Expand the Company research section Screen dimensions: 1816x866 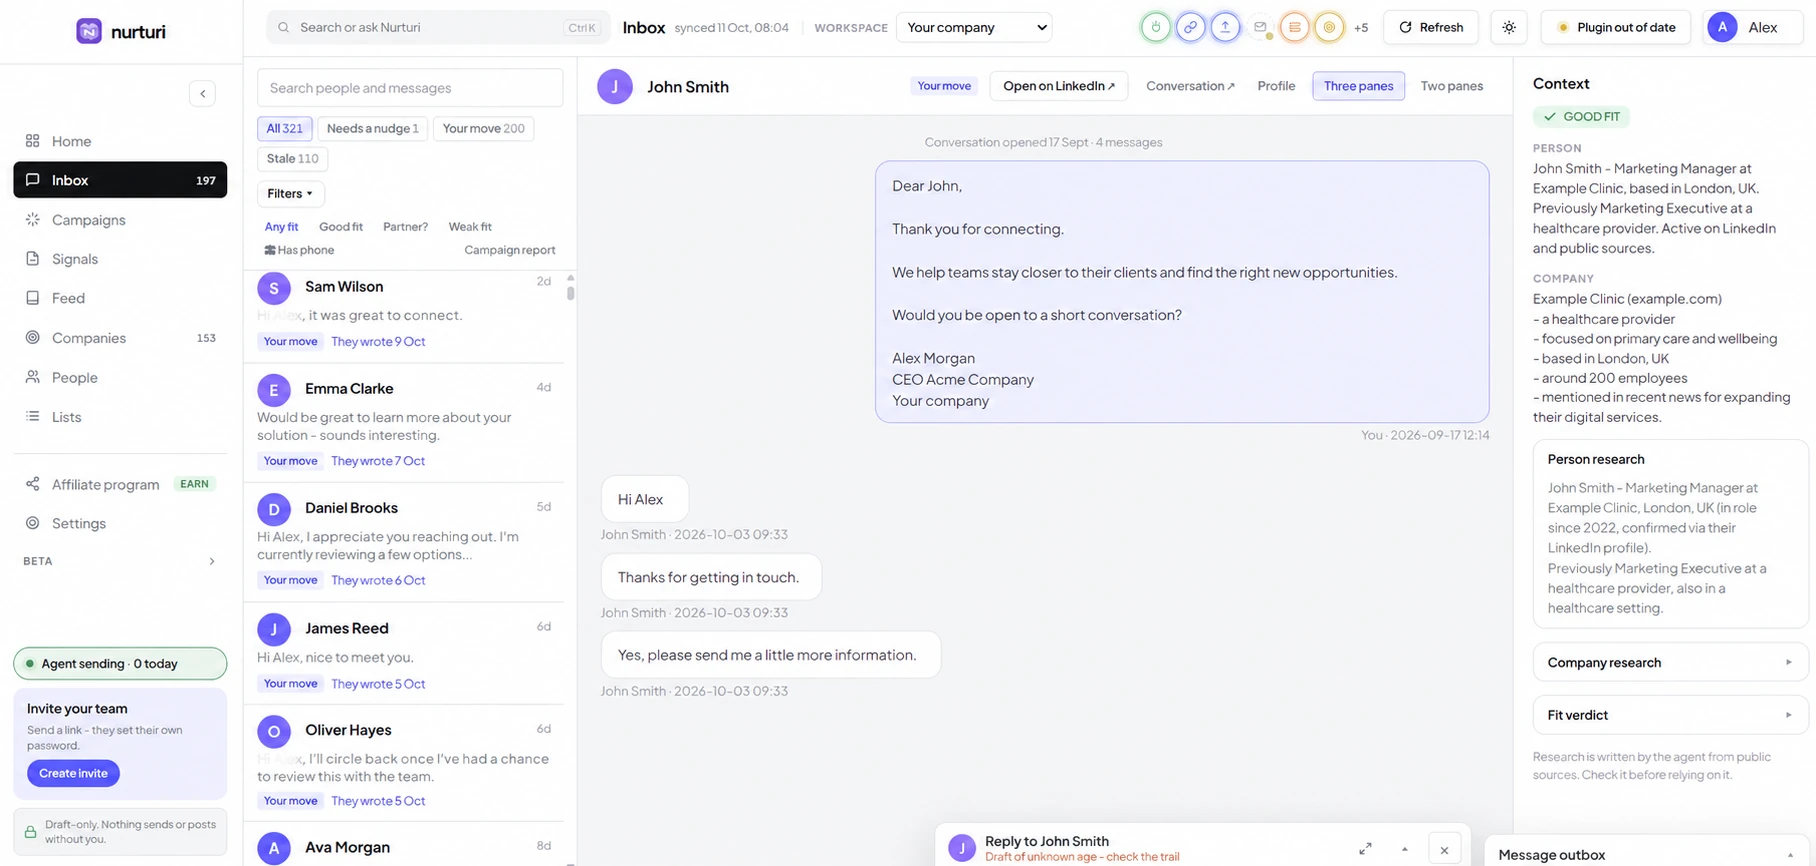(x=1670, y=662)
